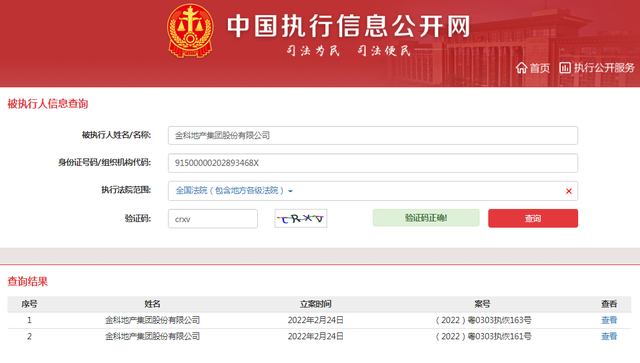Click the site title 中国执行信息公开网

349,26
